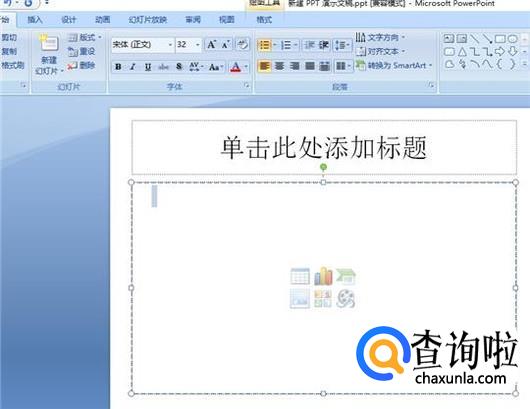Click the increase font size icon
This screenshot has width=530, height=409.
coord(212,45)
